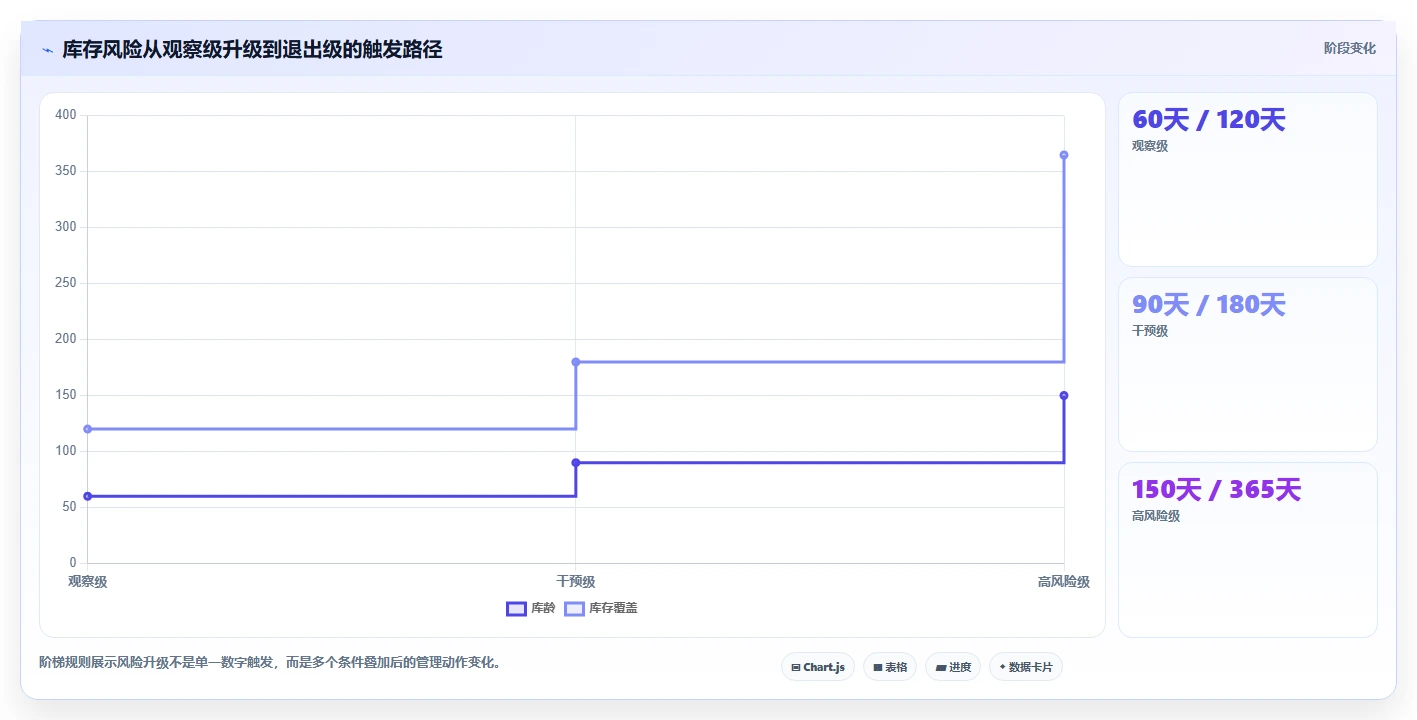This screenshot has height=720, width=1417.
Task: Click the Chart.js chip
Action: coord(818,667)
